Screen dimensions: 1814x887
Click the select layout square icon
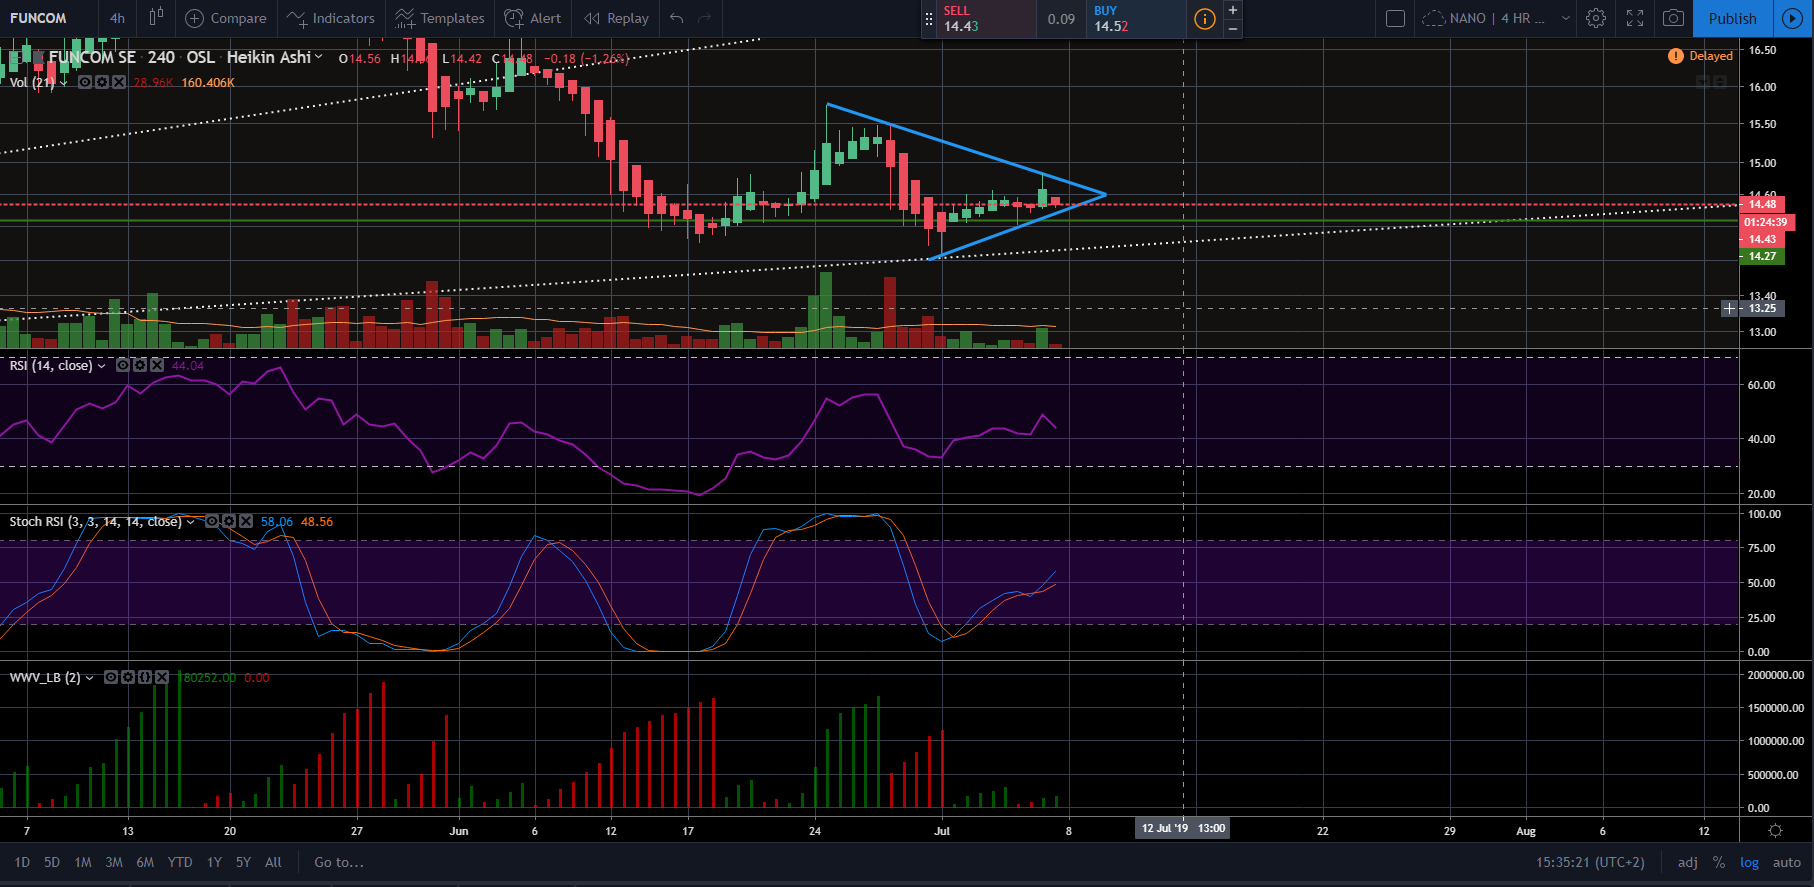(x=1396, y=18)
